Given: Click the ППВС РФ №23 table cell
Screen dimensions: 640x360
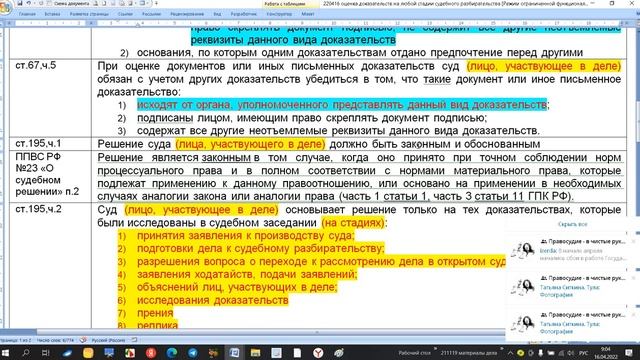Looking at the screenshot, I should tap(50, 176).
